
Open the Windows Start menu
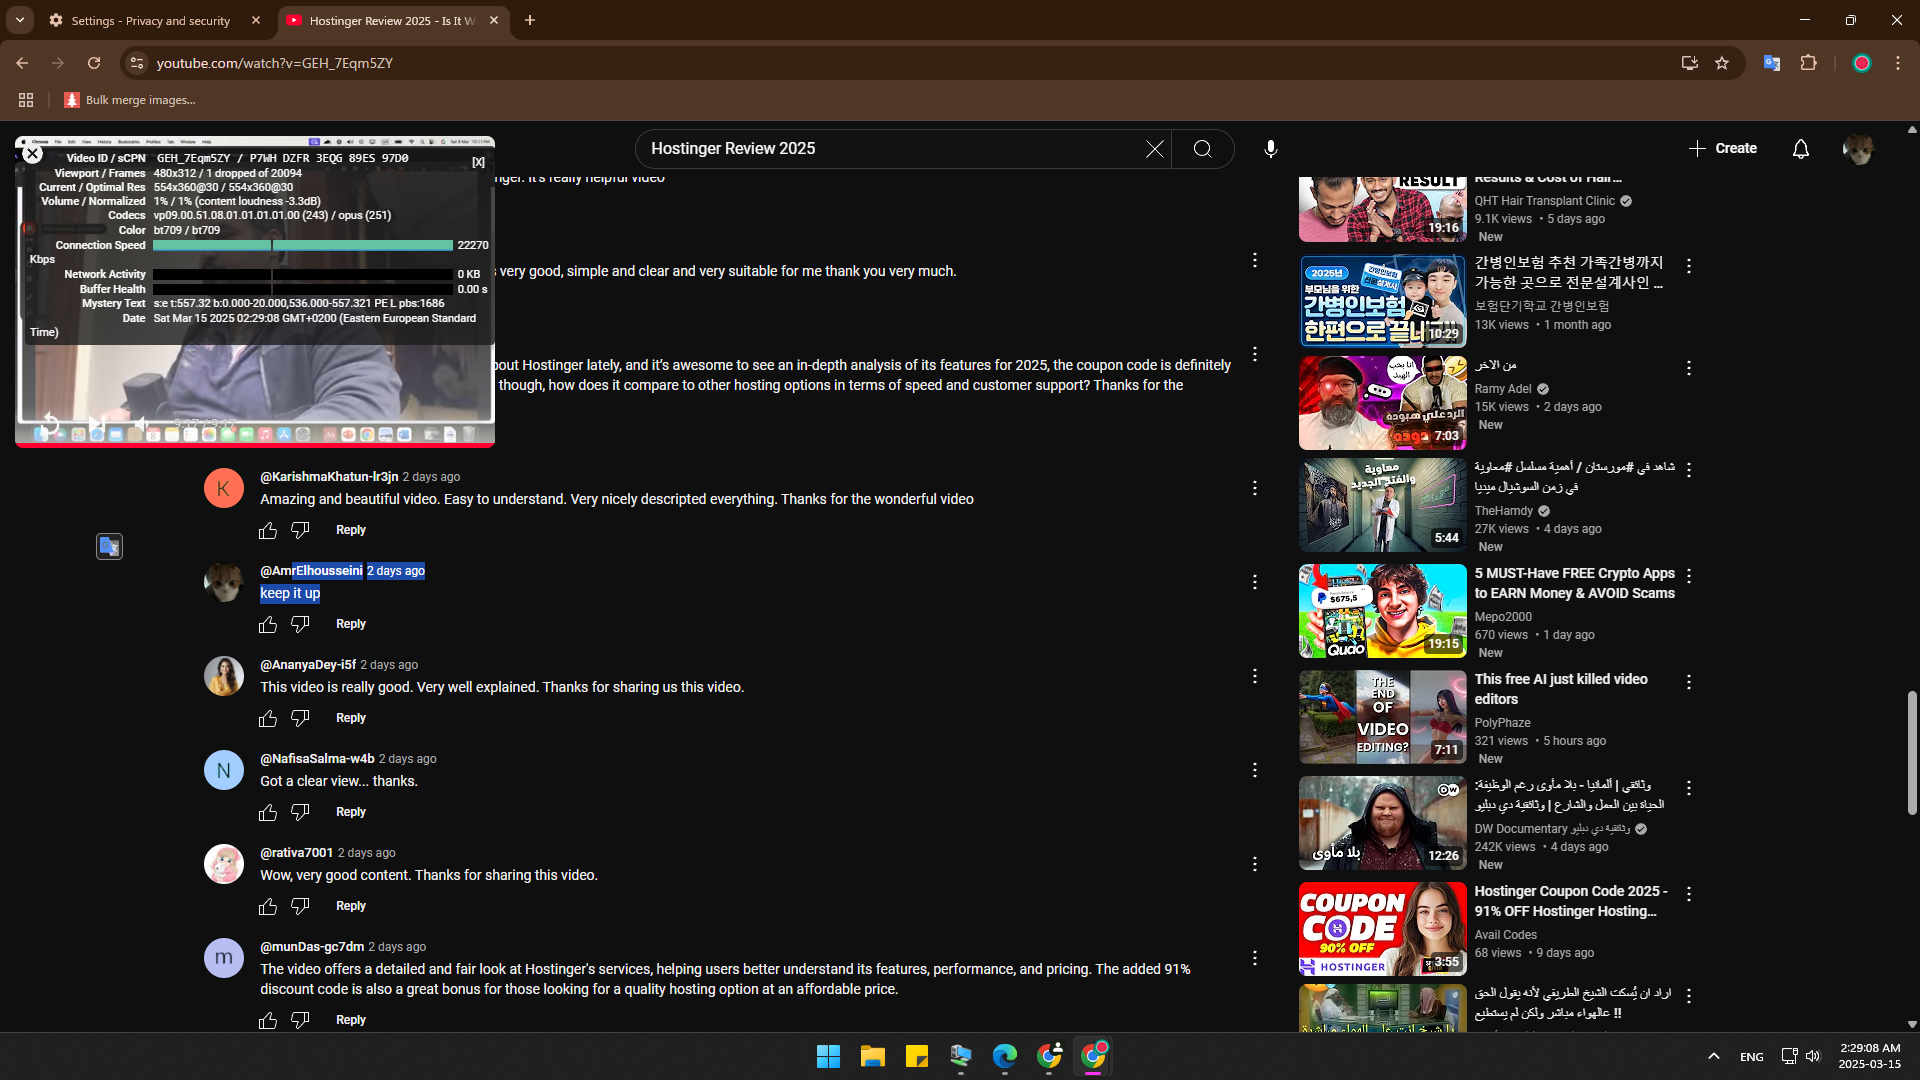tap(828, 1056)
